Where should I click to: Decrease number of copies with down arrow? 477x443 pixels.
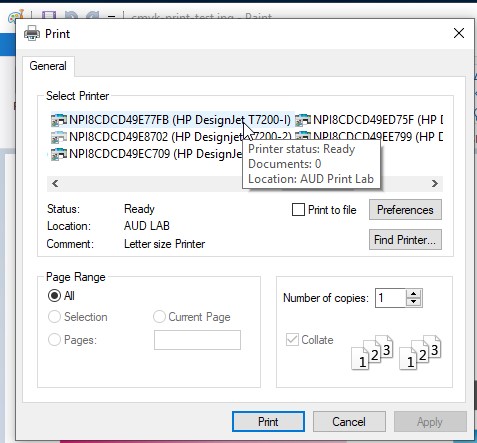pyautogui.click(x=414, y=302)
